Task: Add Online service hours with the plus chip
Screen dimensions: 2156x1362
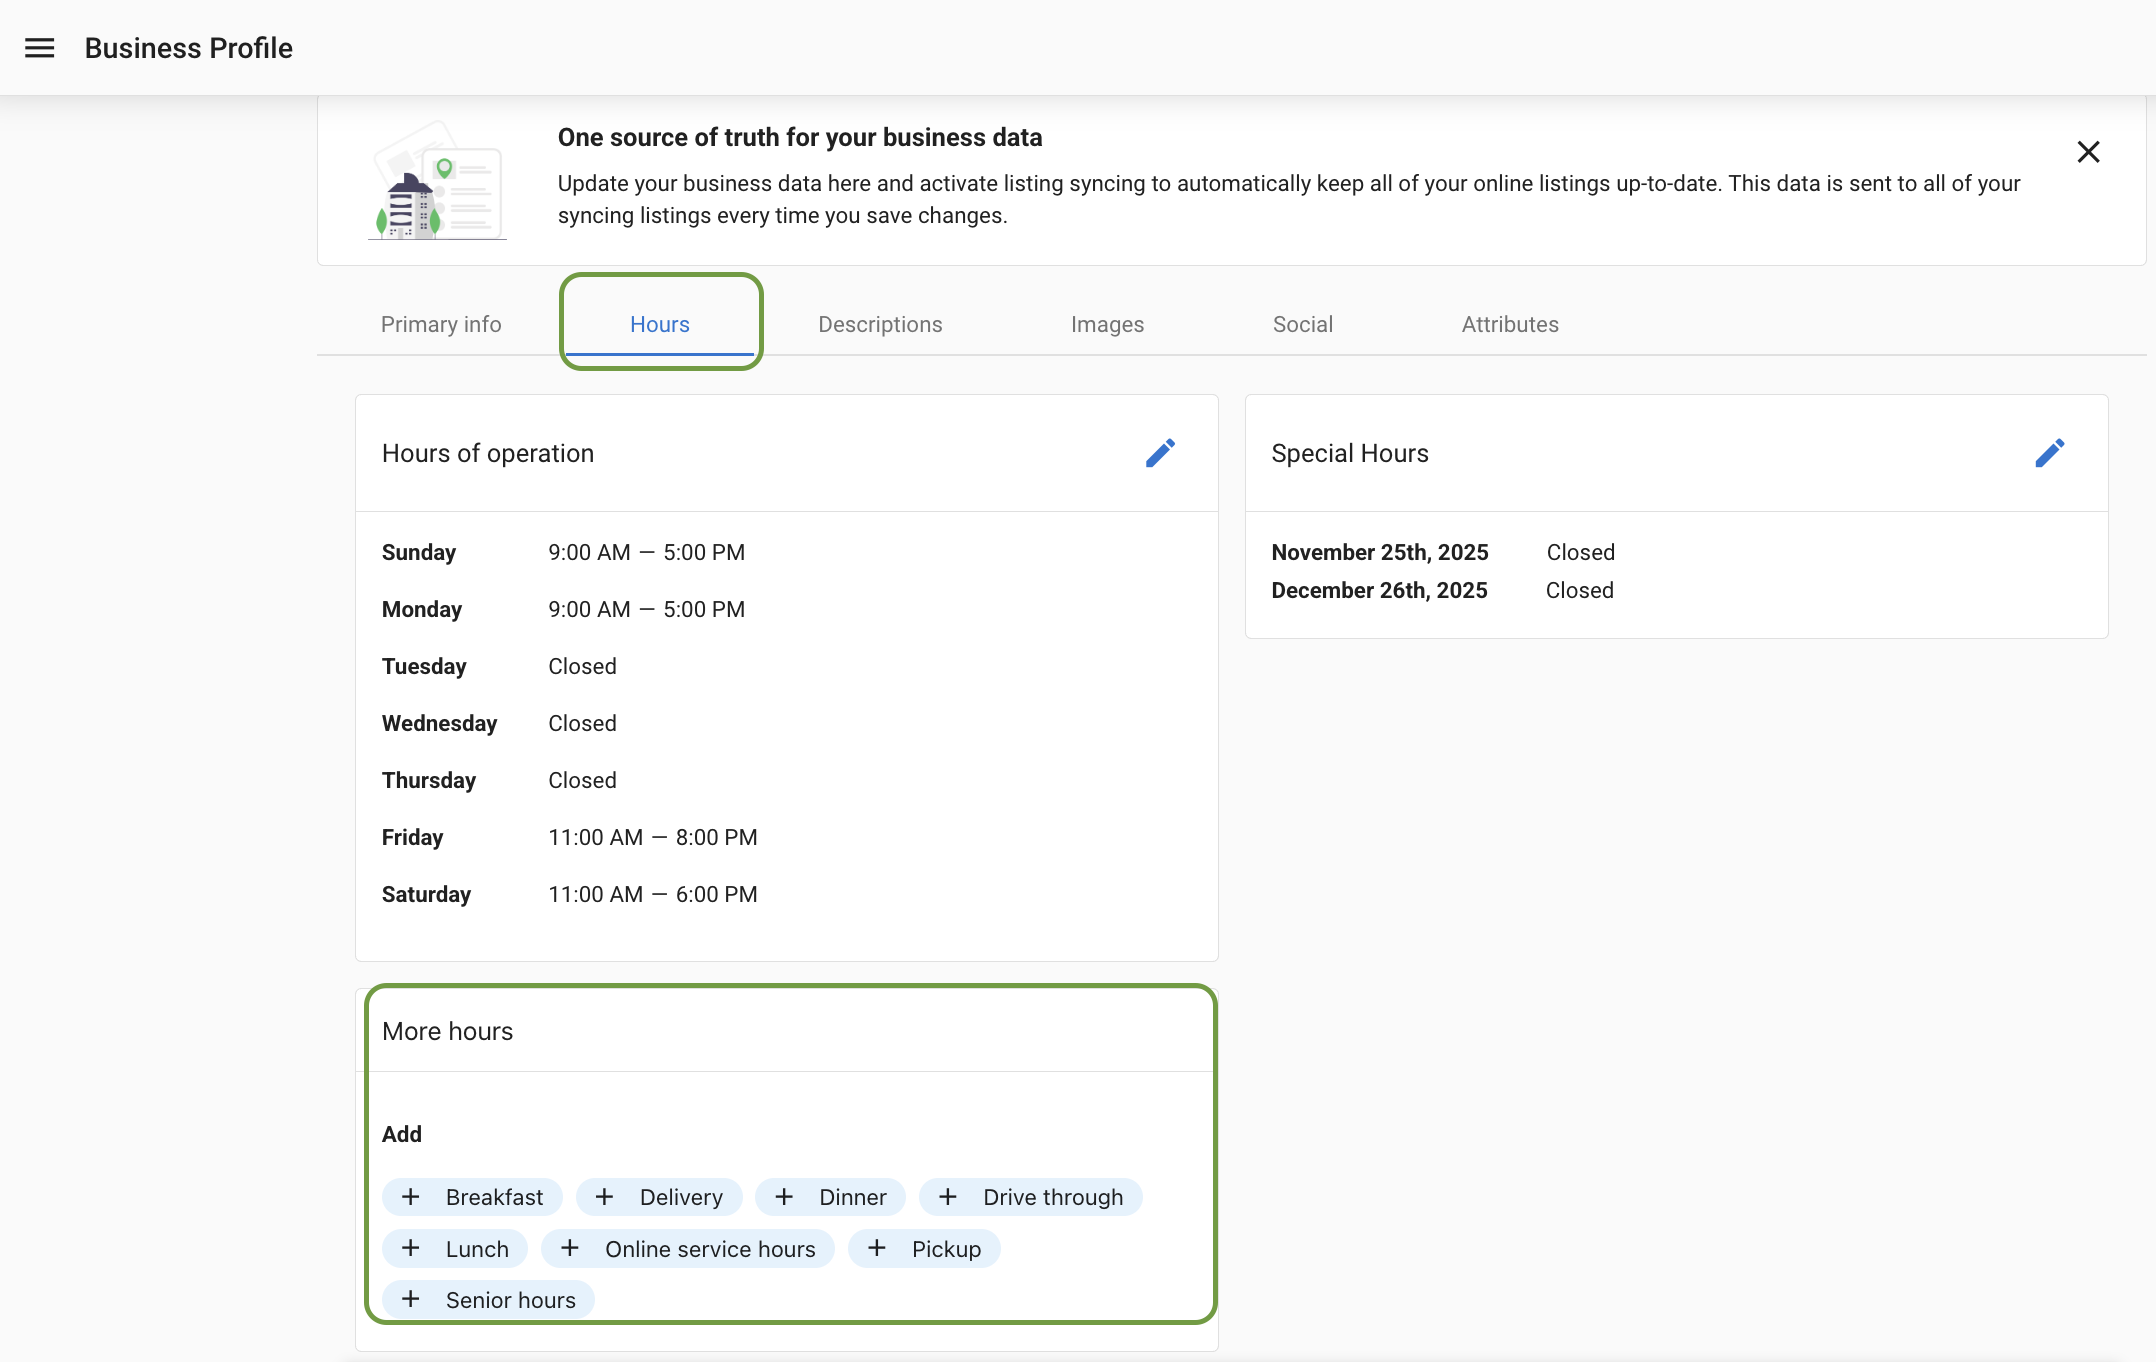Action: (688, 1248)
